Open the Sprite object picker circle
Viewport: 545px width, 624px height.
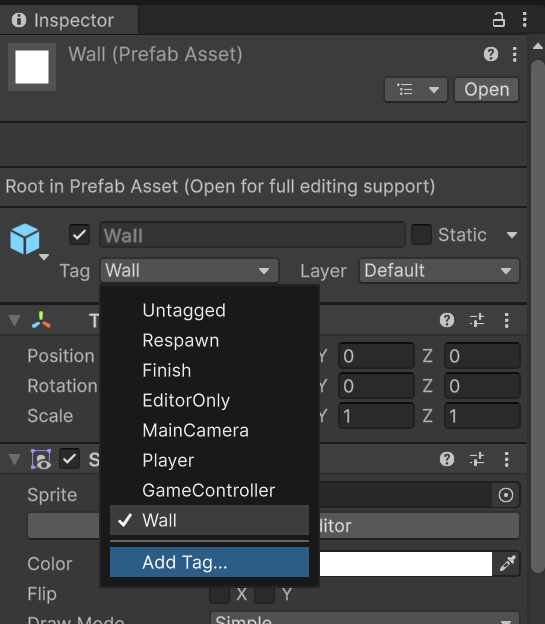506,495
